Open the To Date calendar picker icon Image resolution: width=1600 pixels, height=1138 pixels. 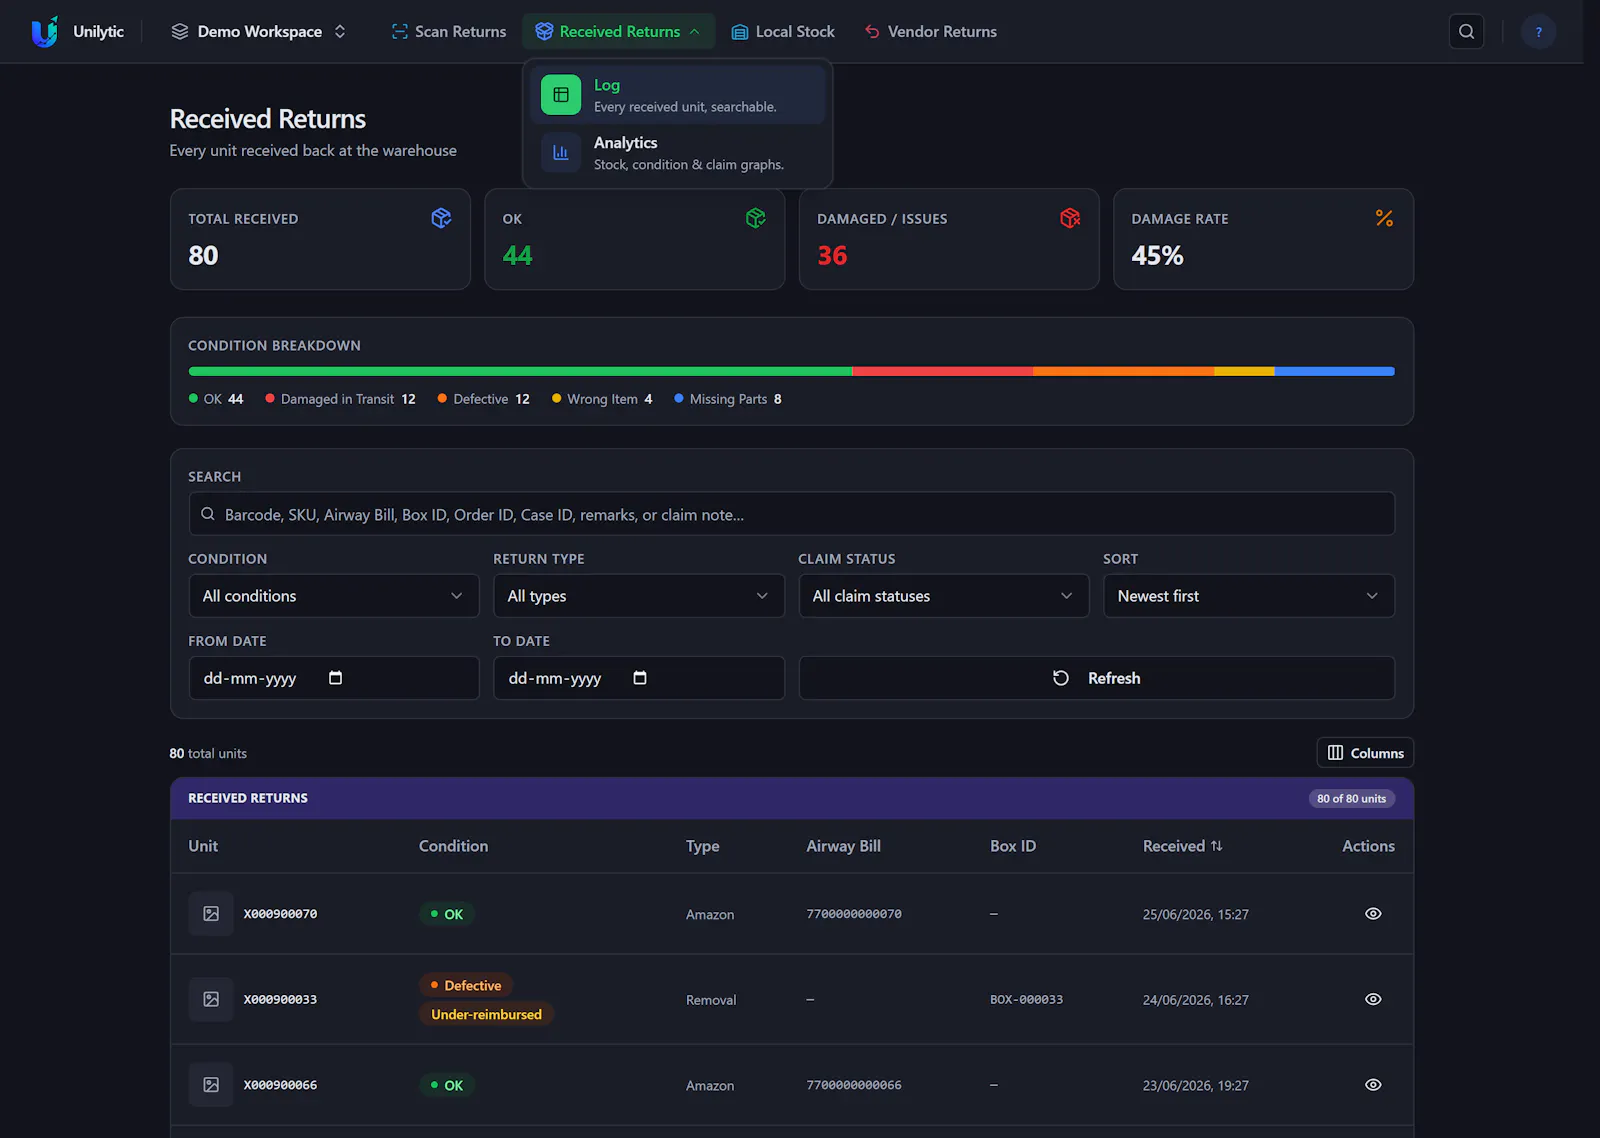(x=640, y=678)
